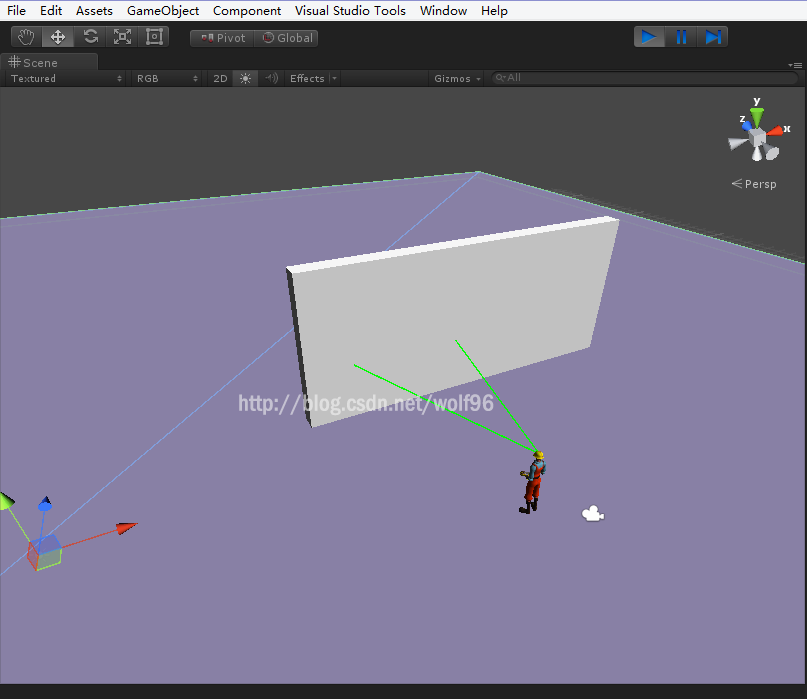This screenshot has height=699, width=807.
Task: Open the Component menu
Action: point(247,11)
